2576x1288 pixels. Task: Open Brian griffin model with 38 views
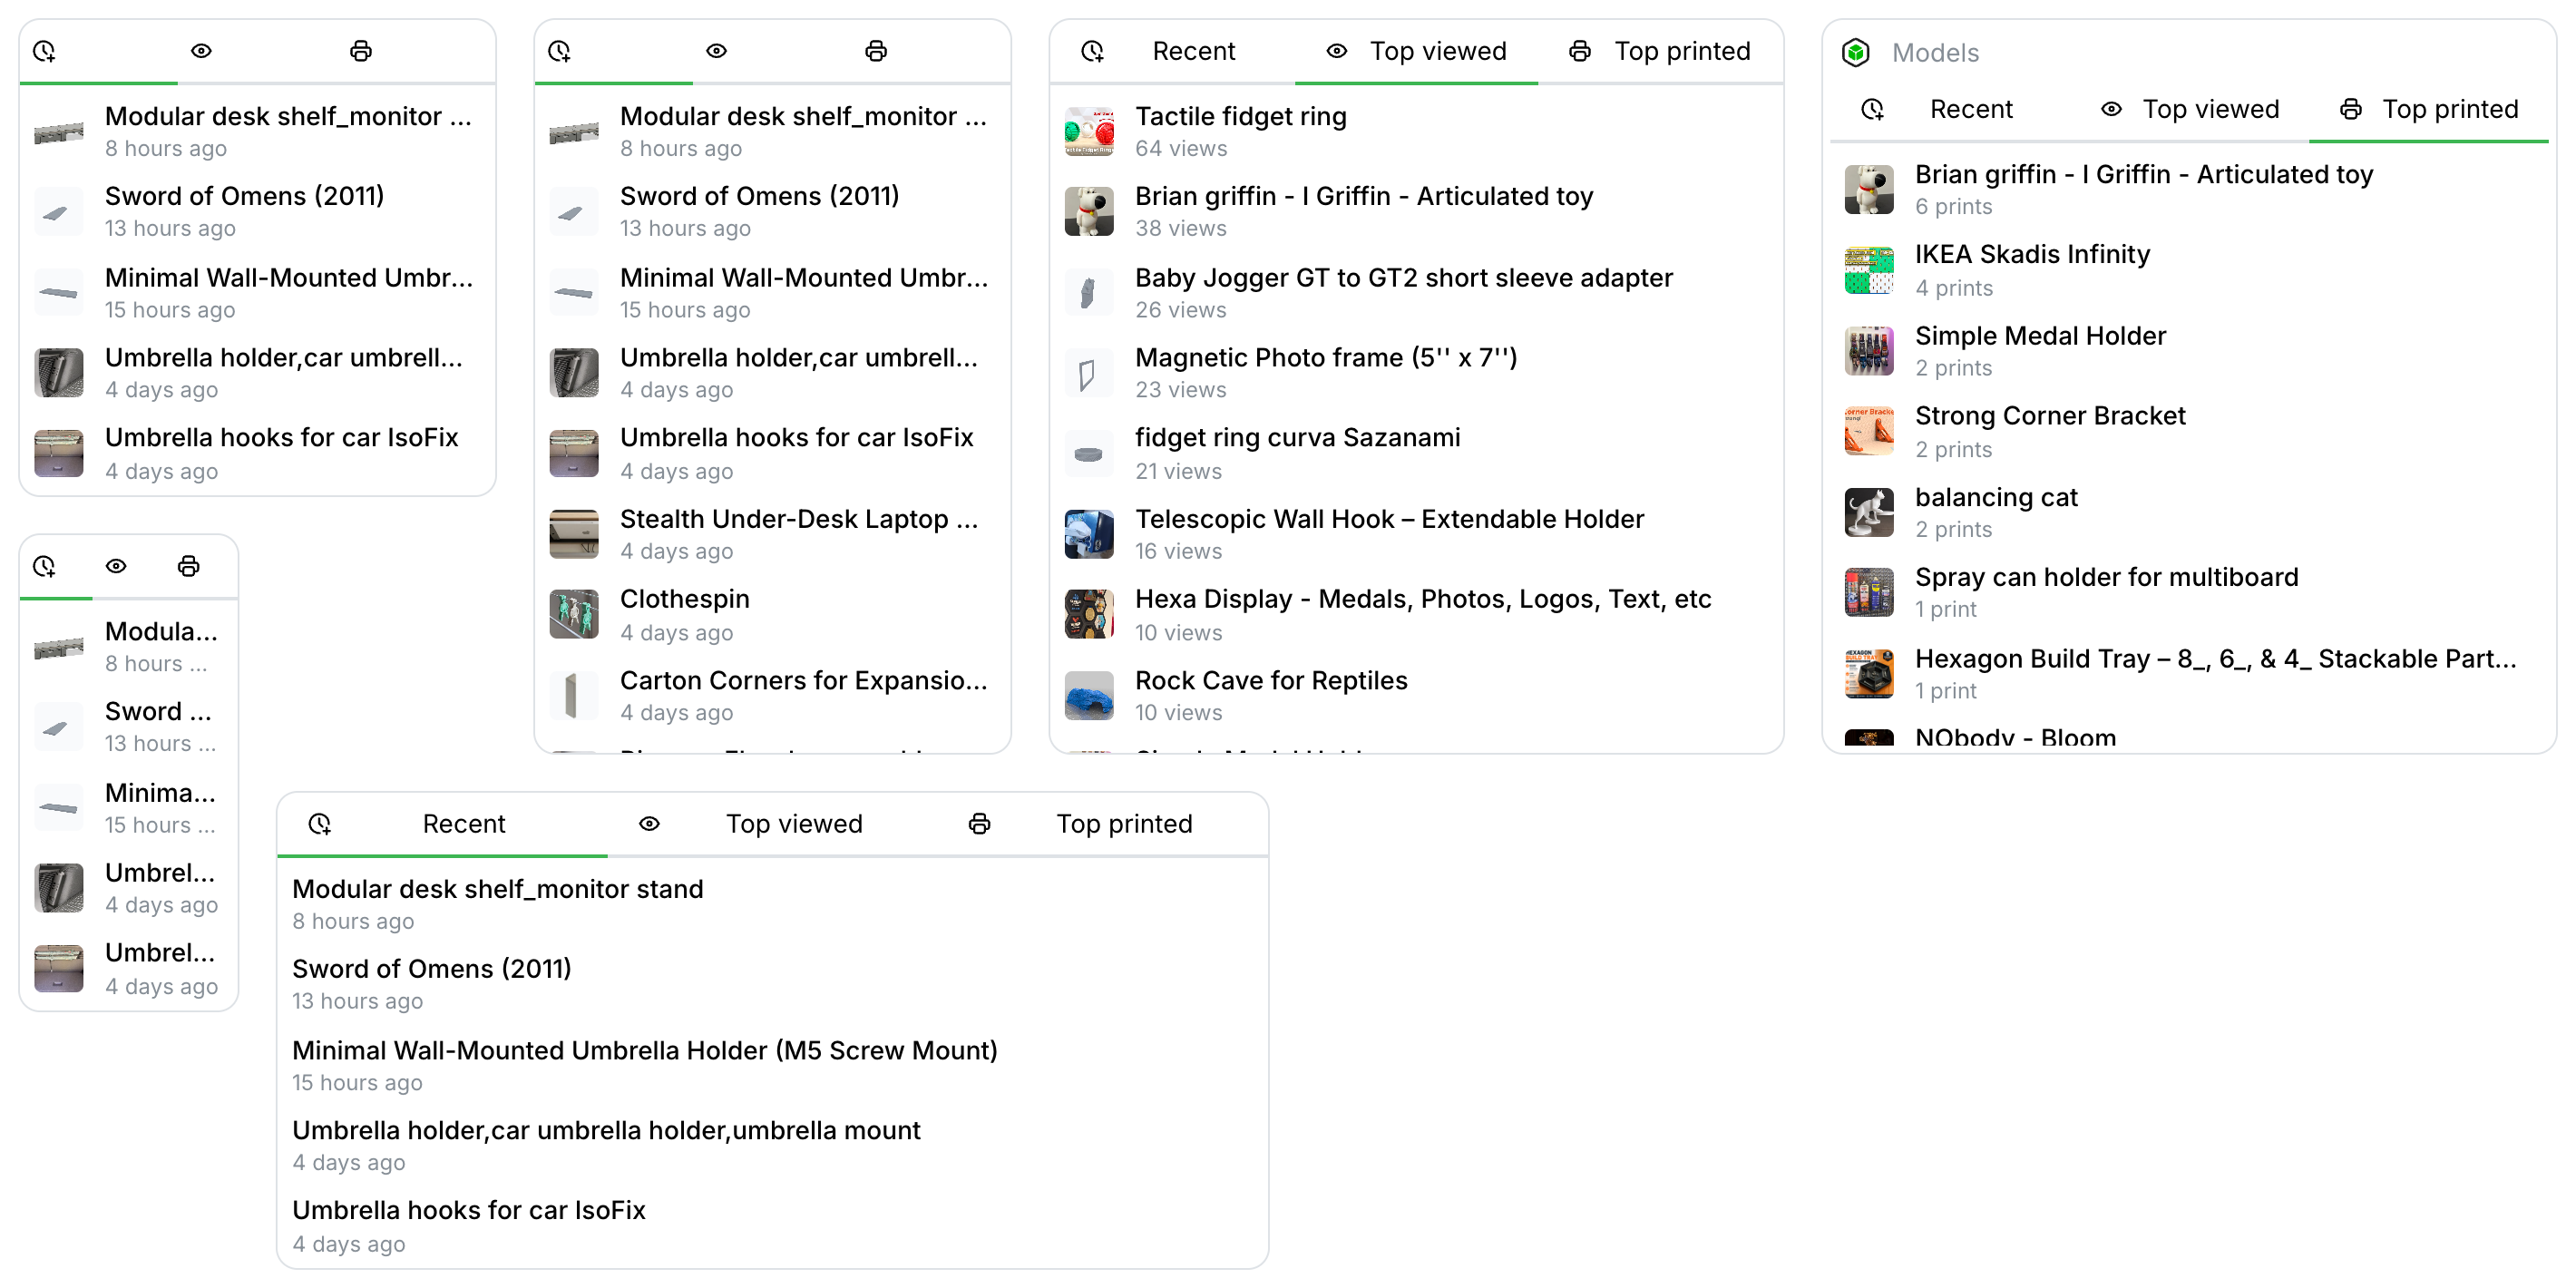tap(1416, 212)
